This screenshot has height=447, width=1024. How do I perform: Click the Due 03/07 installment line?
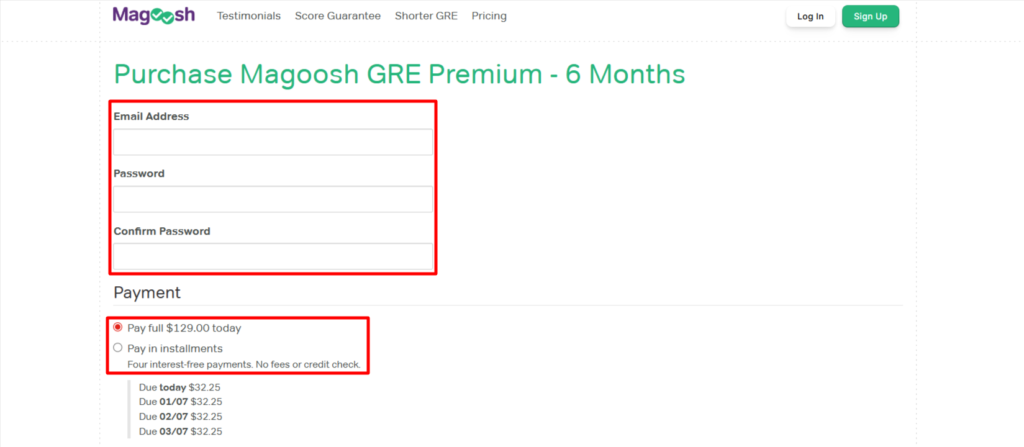[x=180, y=431]
